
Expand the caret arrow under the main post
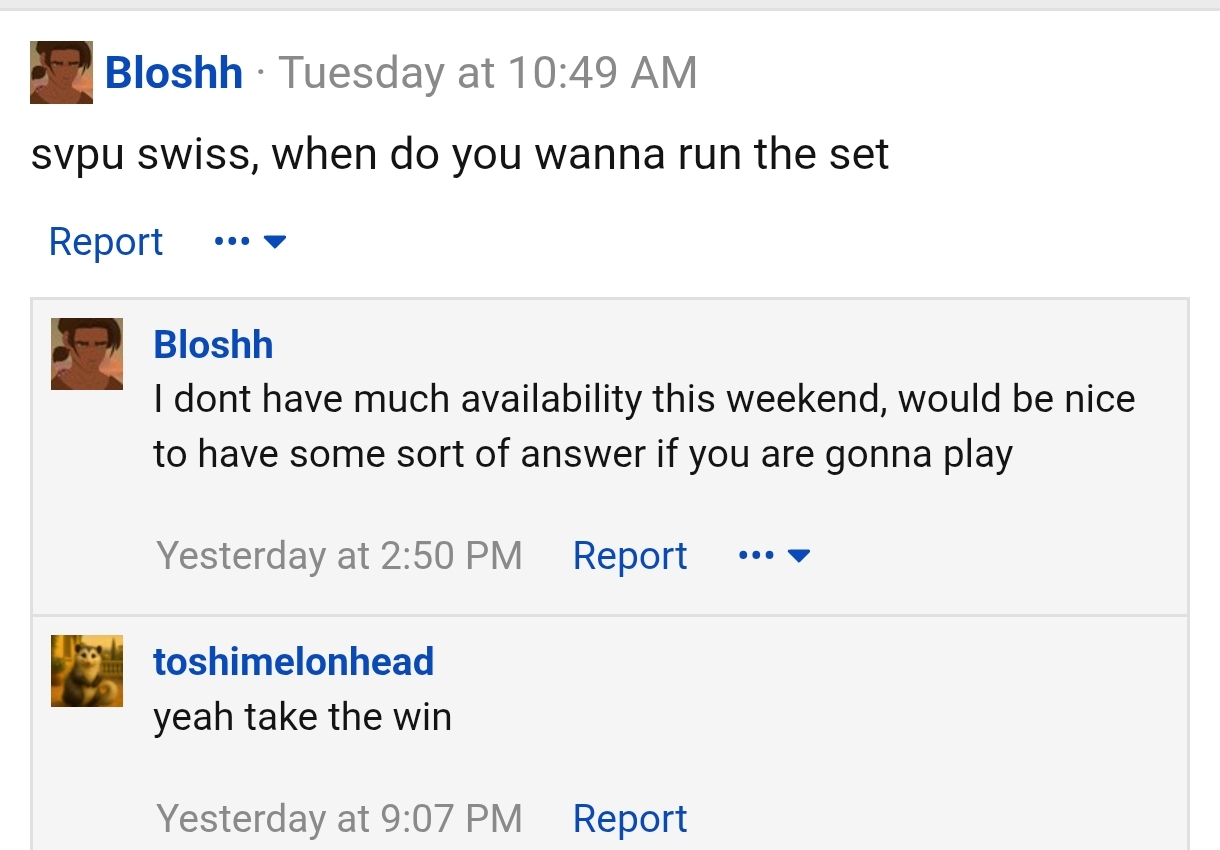[275, 242]
